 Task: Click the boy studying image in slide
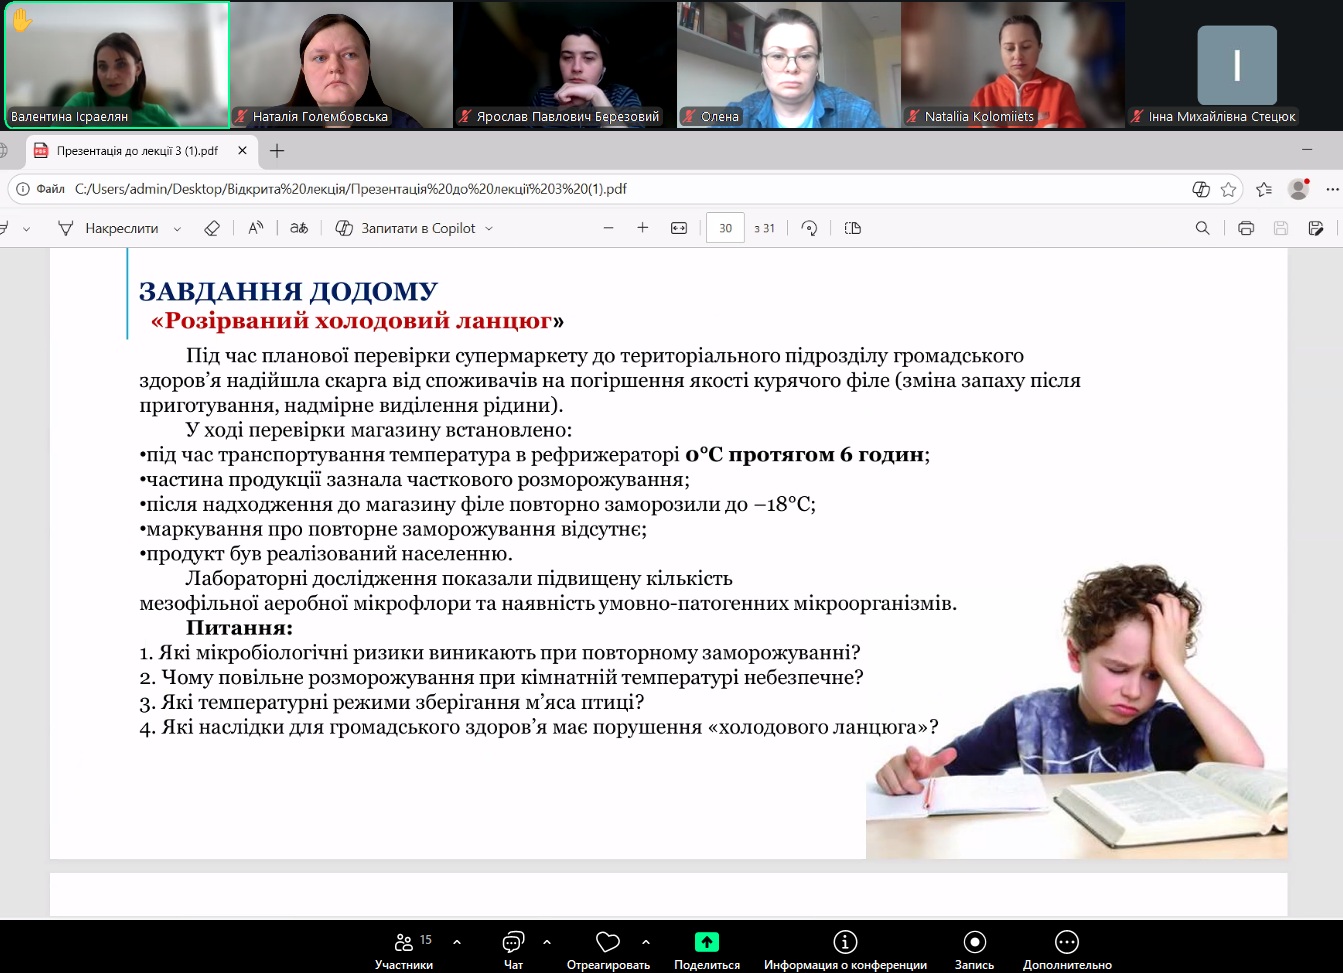[1077, 712]
